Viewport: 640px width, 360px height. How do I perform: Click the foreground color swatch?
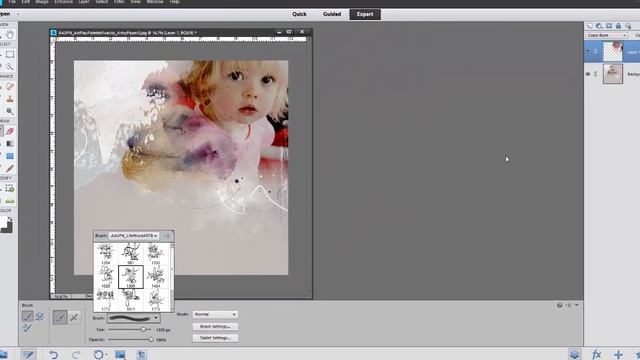3,222
